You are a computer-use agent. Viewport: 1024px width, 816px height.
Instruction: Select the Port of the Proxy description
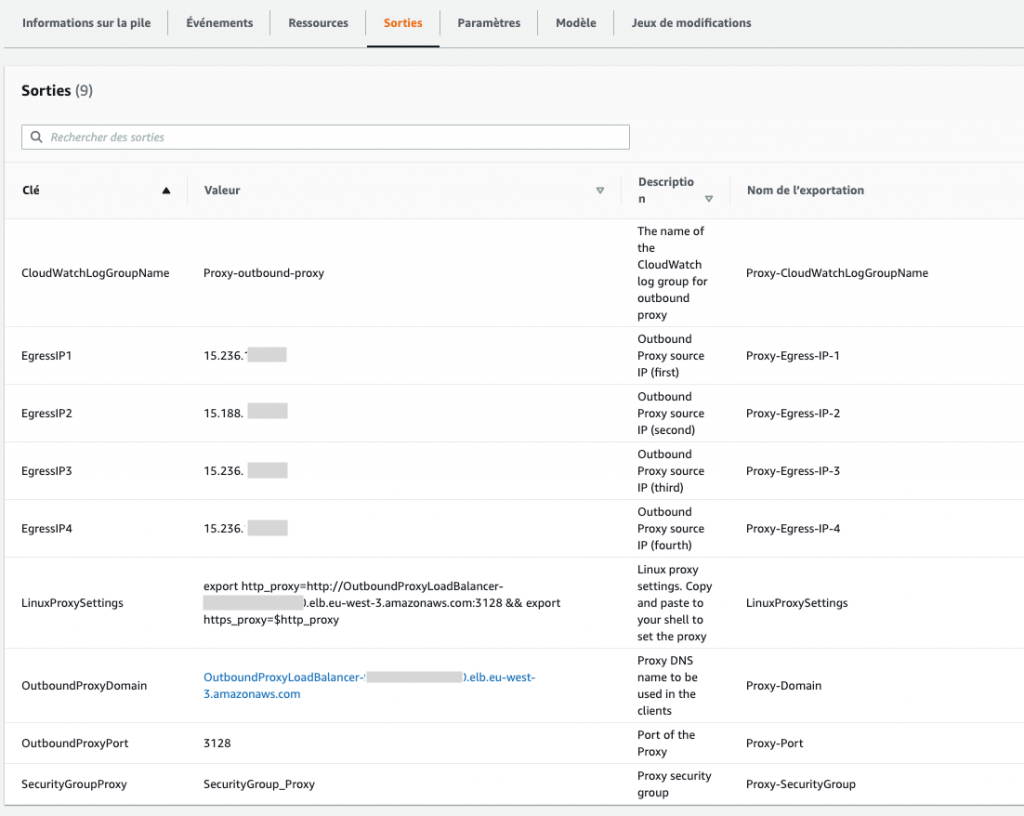click(666, 743)
